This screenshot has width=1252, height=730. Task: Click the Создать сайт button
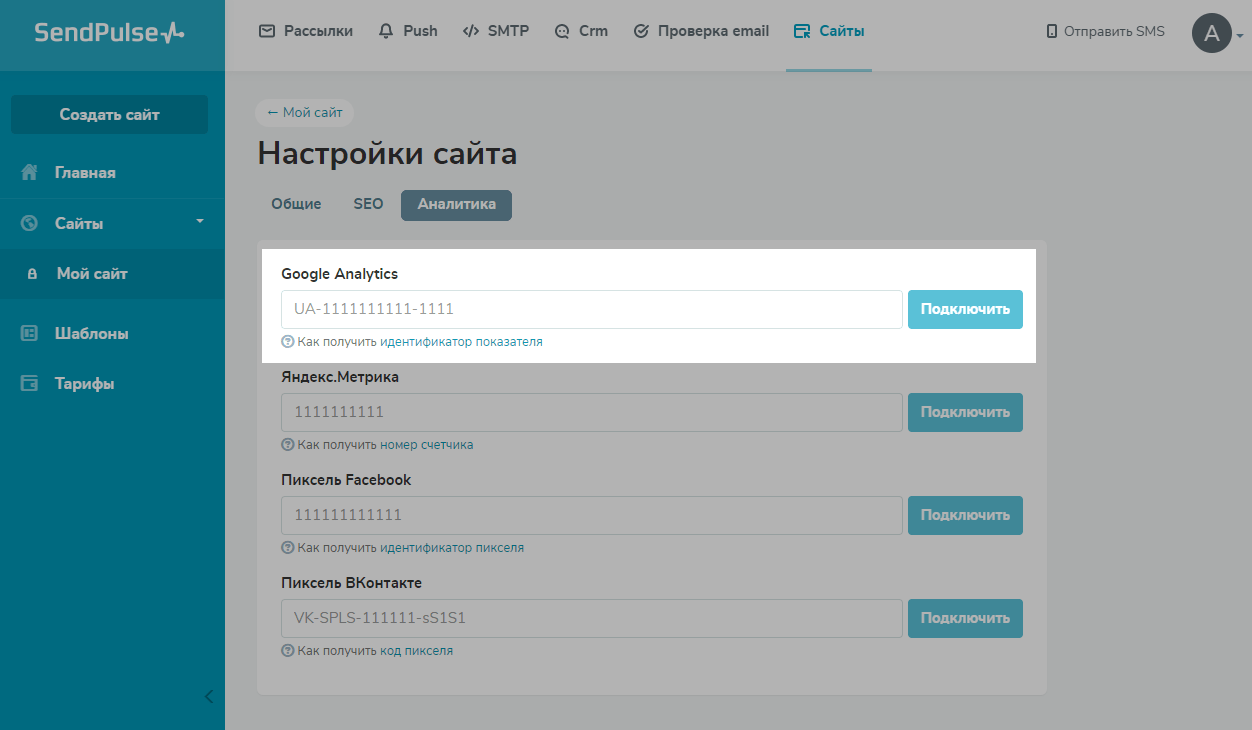tap(109, 114)
